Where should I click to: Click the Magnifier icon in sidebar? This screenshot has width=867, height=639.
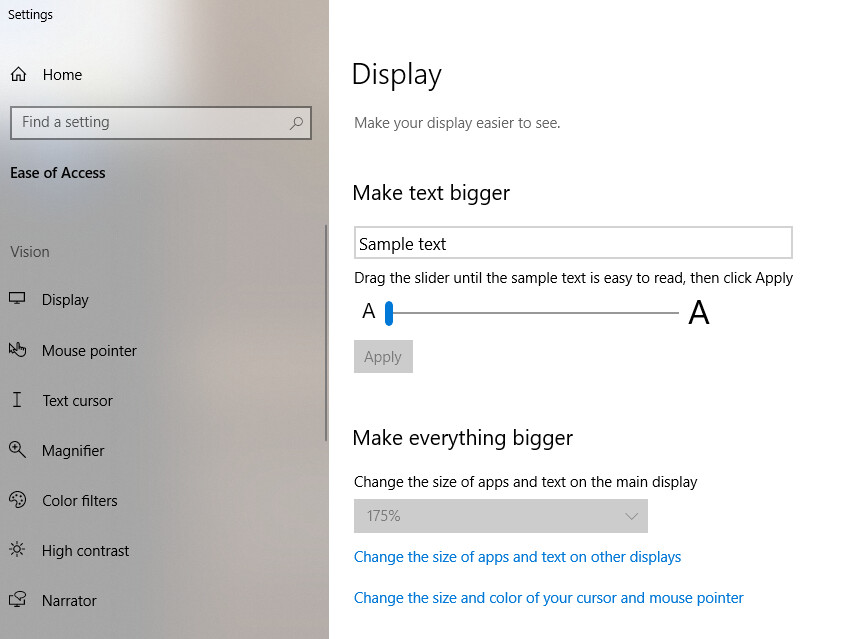[x=17, y=450]
